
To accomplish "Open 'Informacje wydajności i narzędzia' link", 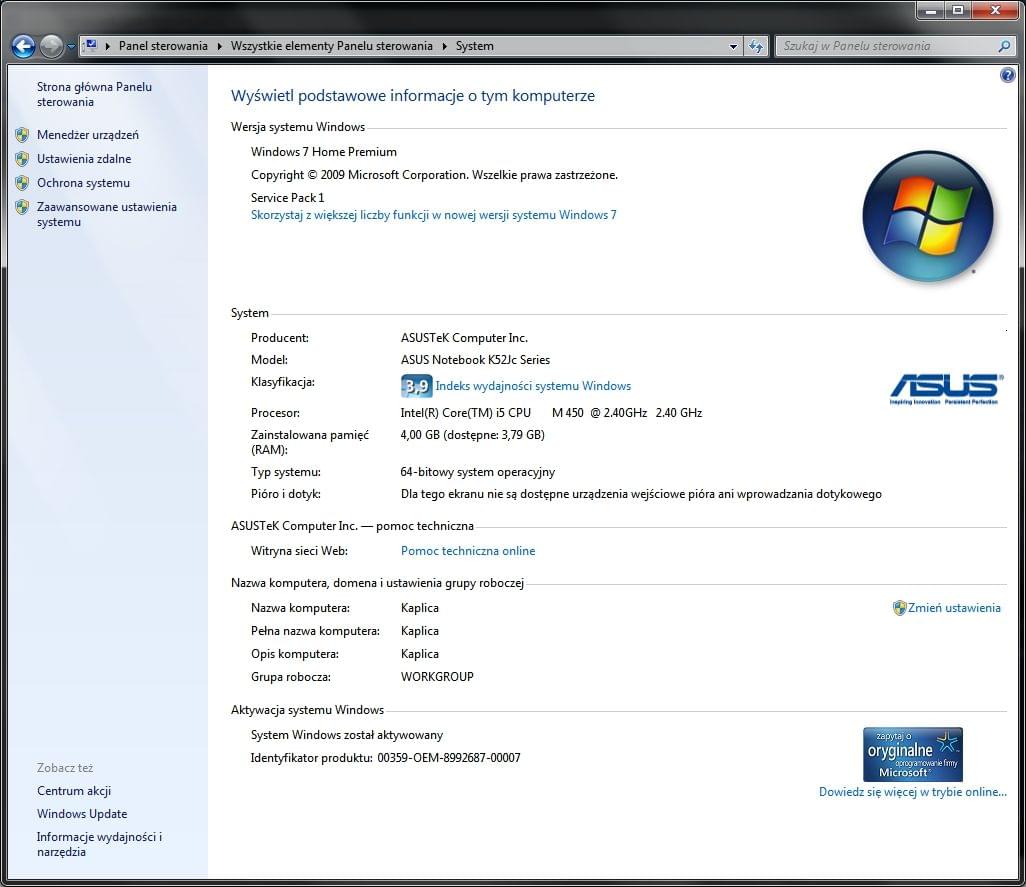I will 99,844.
